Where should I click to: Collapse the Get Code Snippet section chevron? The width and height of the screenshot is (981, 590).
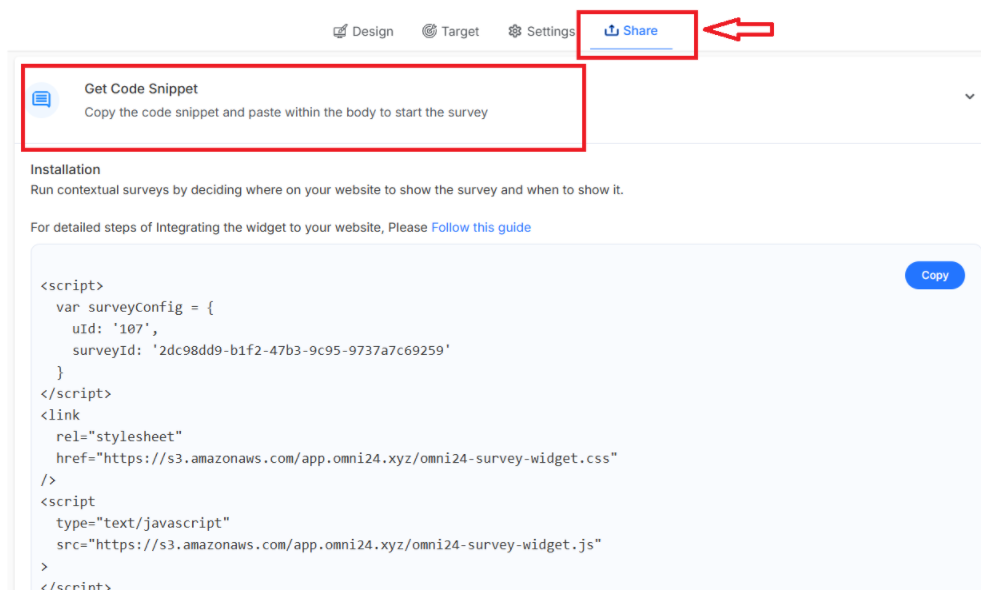tap(969, 96)
